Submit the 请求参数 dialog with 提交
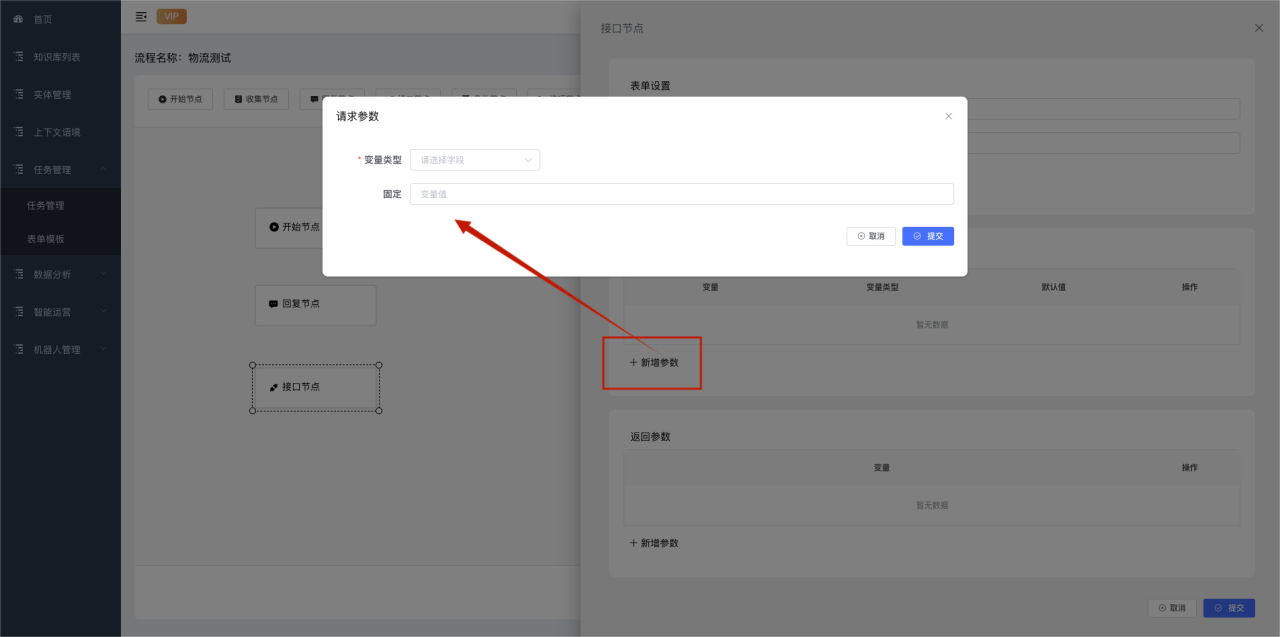This screenshot has width=1280, height=637. click(x=928, y=236)
